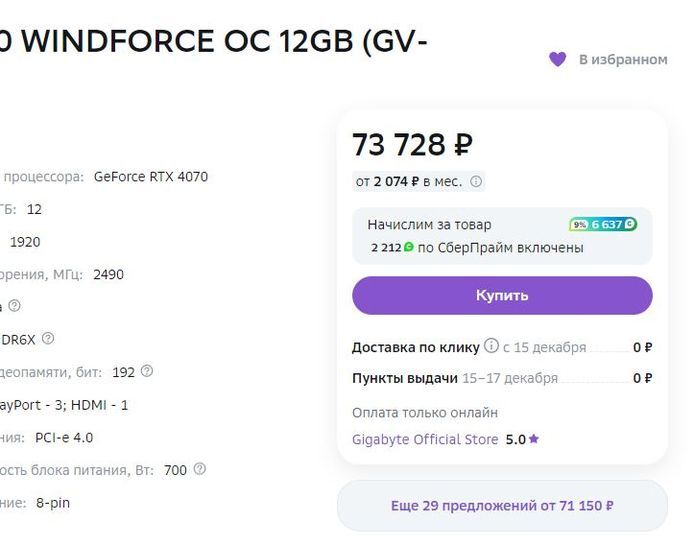The width and height of the screenshot is (694, 545).
Task: Click the info icon beside monthly payment
Action: [x=476, y=182]
